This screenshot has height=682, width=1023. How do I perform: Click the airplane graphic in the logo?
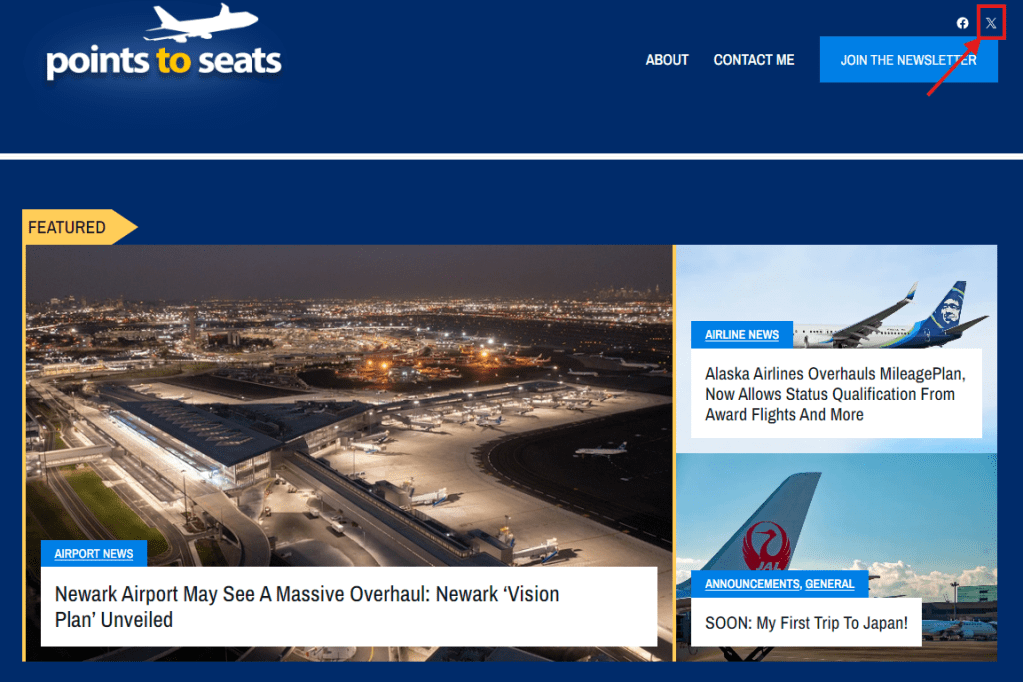coord(200,22)
